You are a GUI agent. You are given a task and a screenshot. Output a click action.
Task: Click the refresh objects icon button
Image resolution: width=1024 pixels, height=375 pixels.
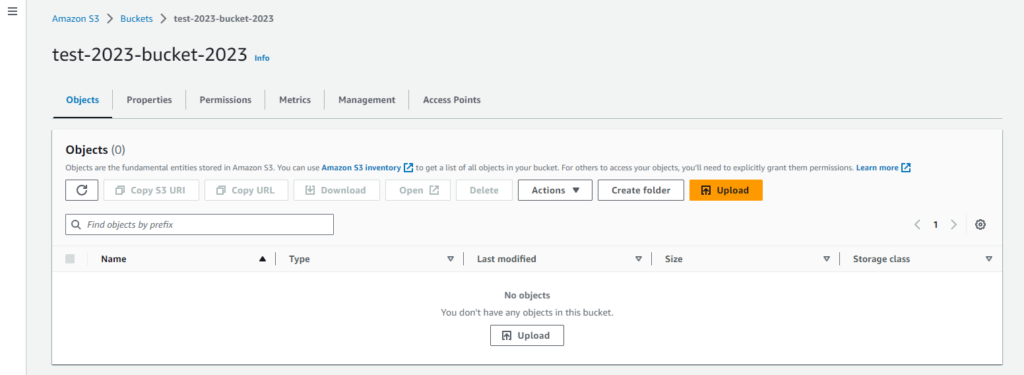tap(82, 190)
